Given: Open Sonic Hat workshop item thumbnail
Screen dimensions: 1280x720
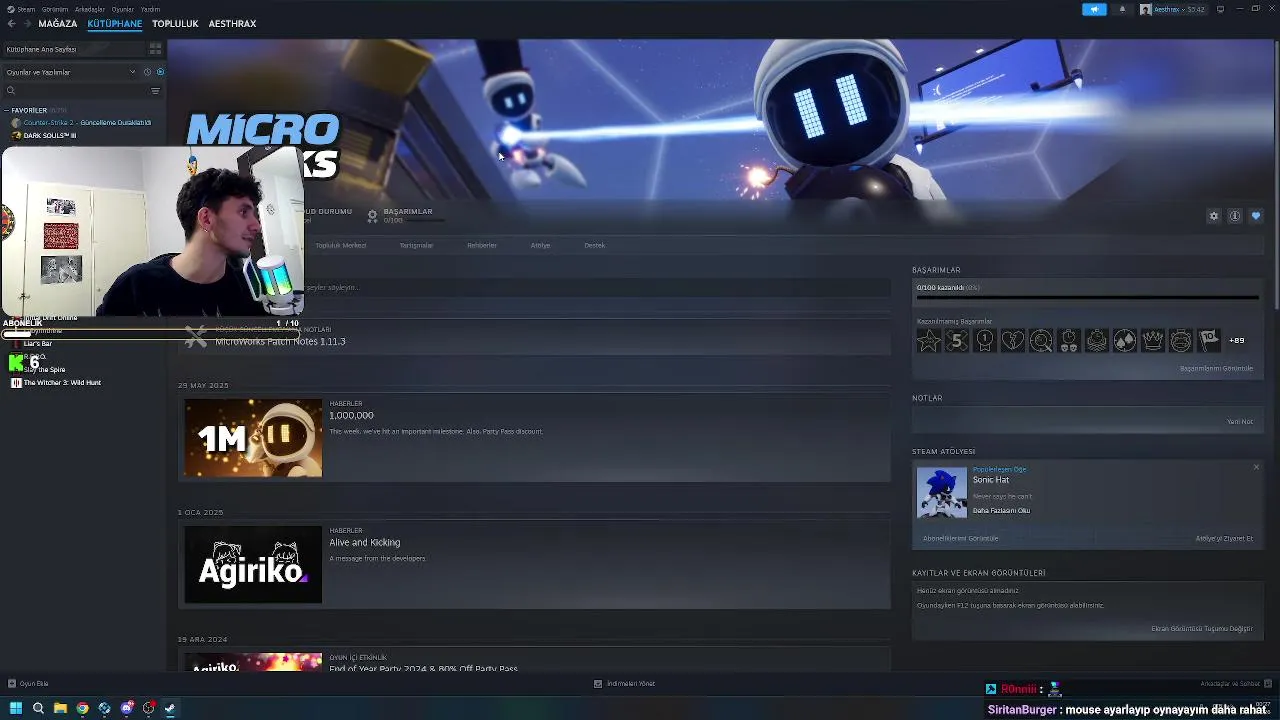Looking at the screenshot, I should [942, 492].
